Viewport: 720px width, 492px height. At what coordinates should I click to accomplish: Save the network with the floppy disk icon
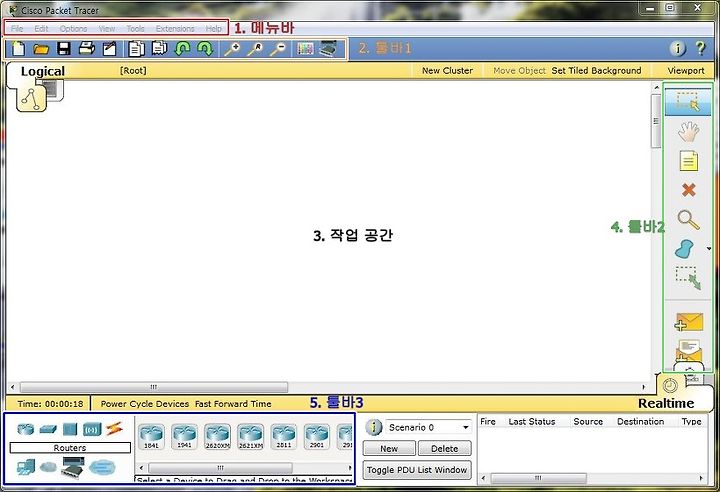[64, 48]
